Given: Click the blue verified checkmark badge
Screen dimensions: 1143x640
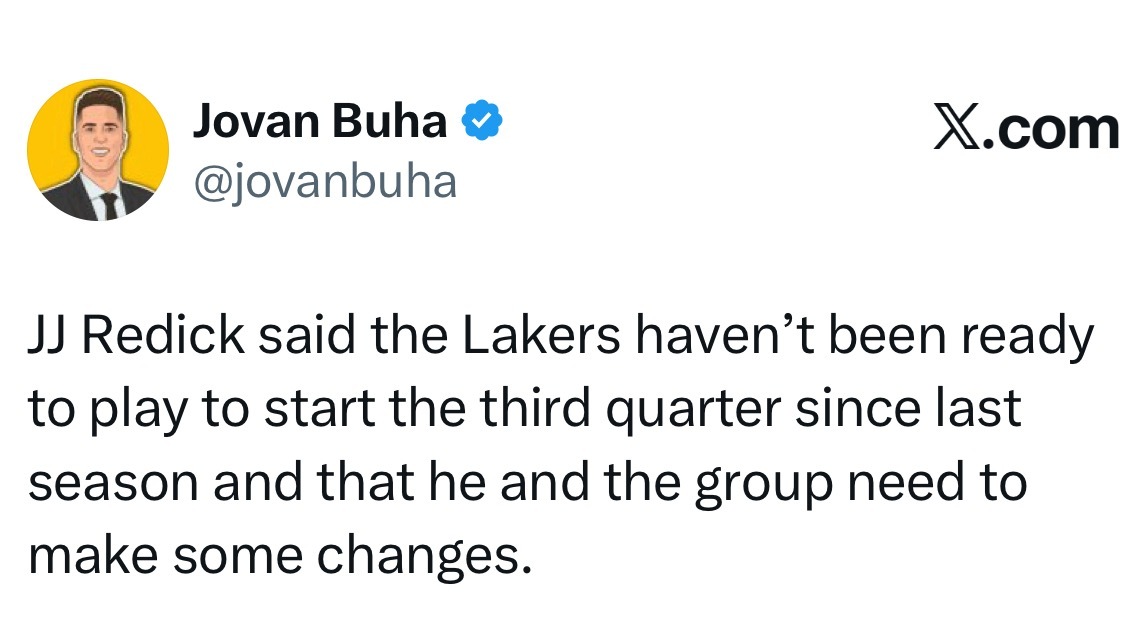Looking at the screenshot, I should [x=481, y=122].
